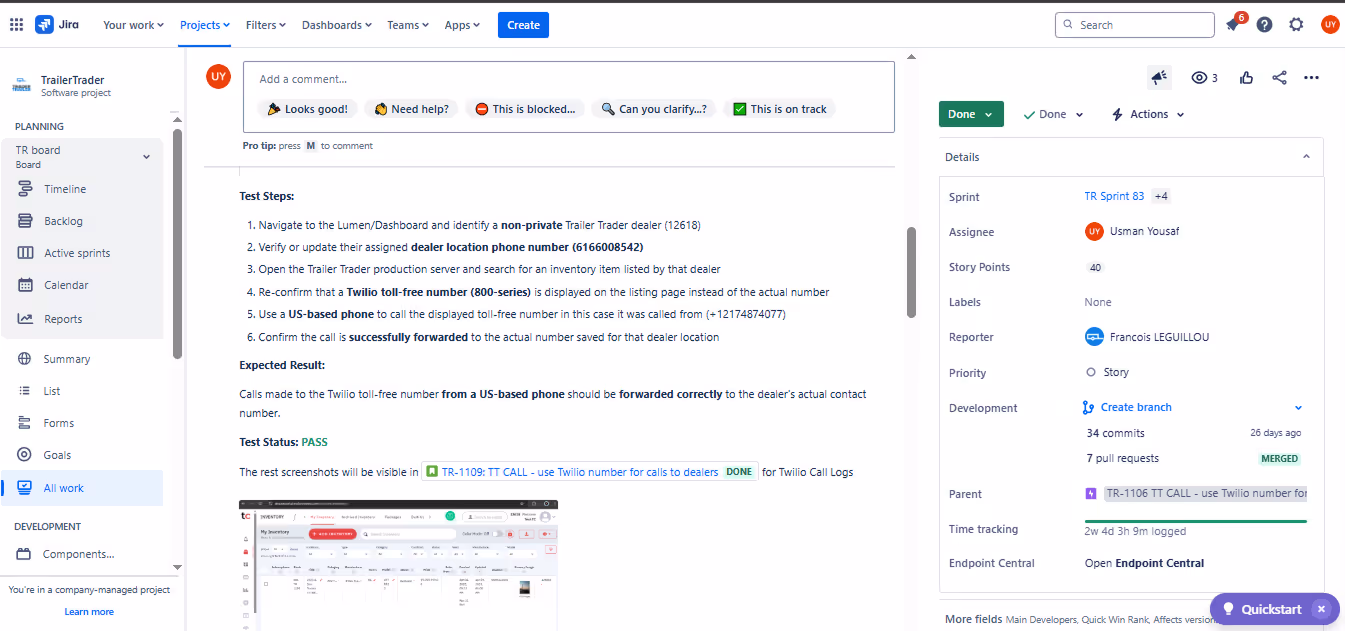Open the Teams dropdown menu
The width and height of the screenshot is (1345, 631).
[408, 25]
